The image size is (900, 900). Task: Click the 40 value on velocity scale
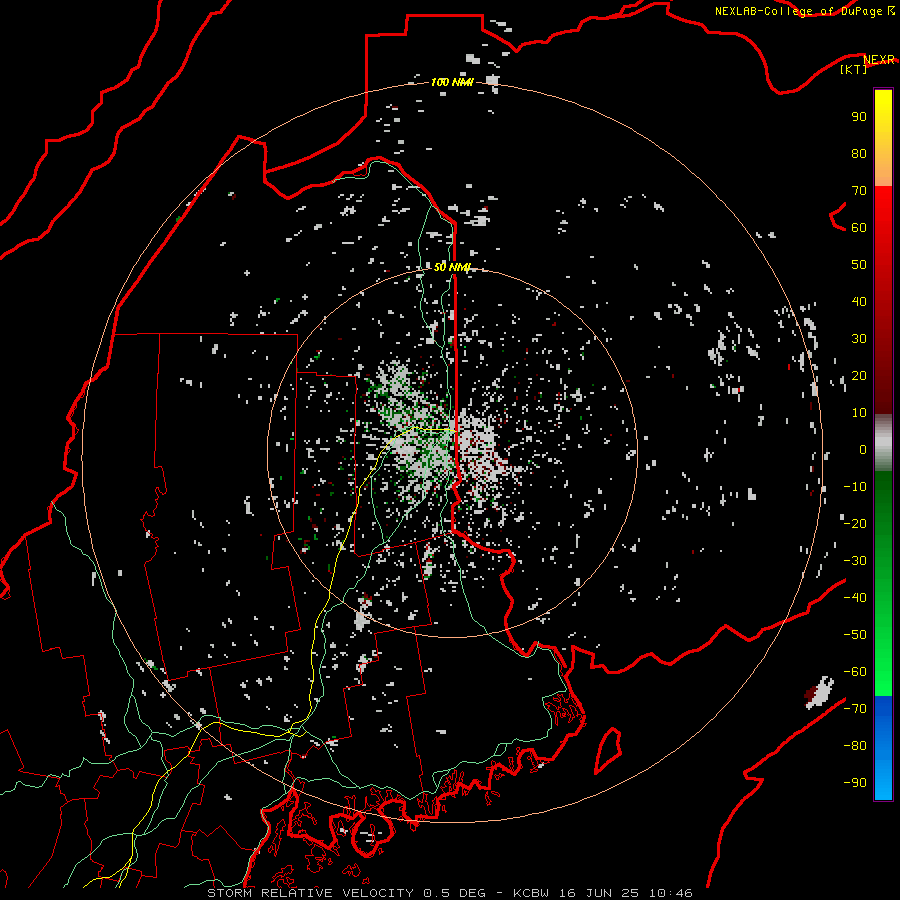tap(859, 302)
